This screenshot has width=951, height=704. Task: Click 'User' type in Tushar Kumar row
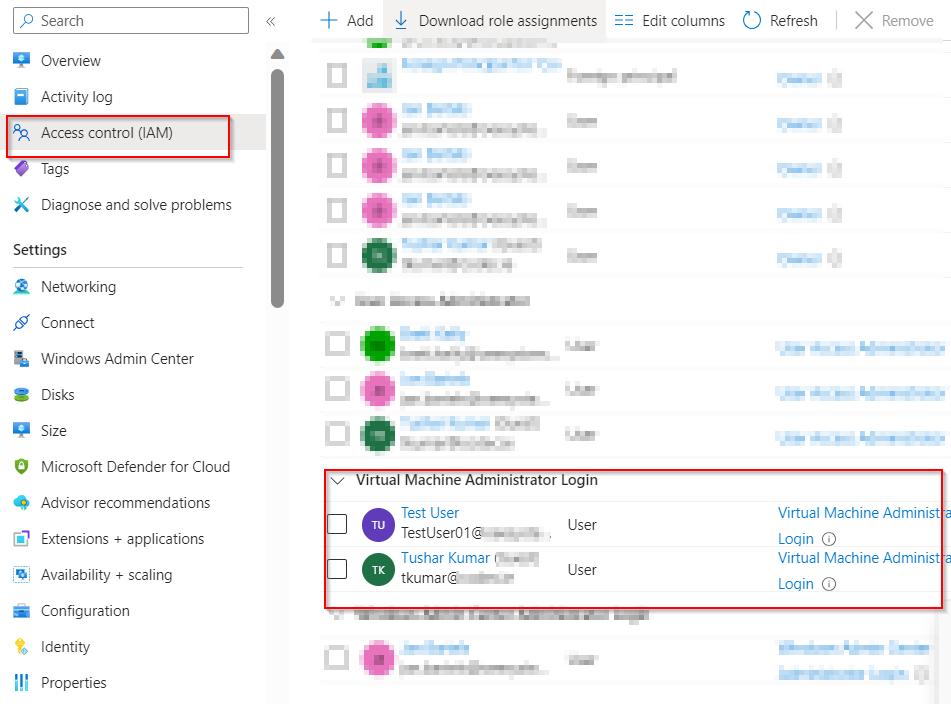582,570
